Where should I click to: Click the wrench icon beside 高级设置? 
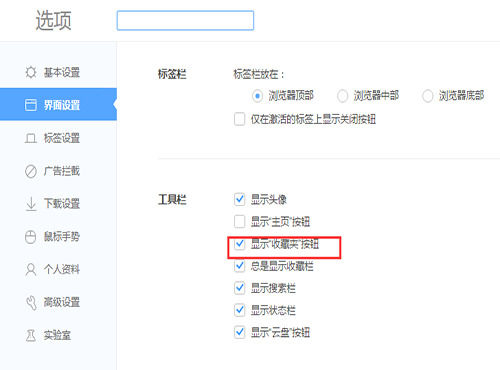(31, 302)
